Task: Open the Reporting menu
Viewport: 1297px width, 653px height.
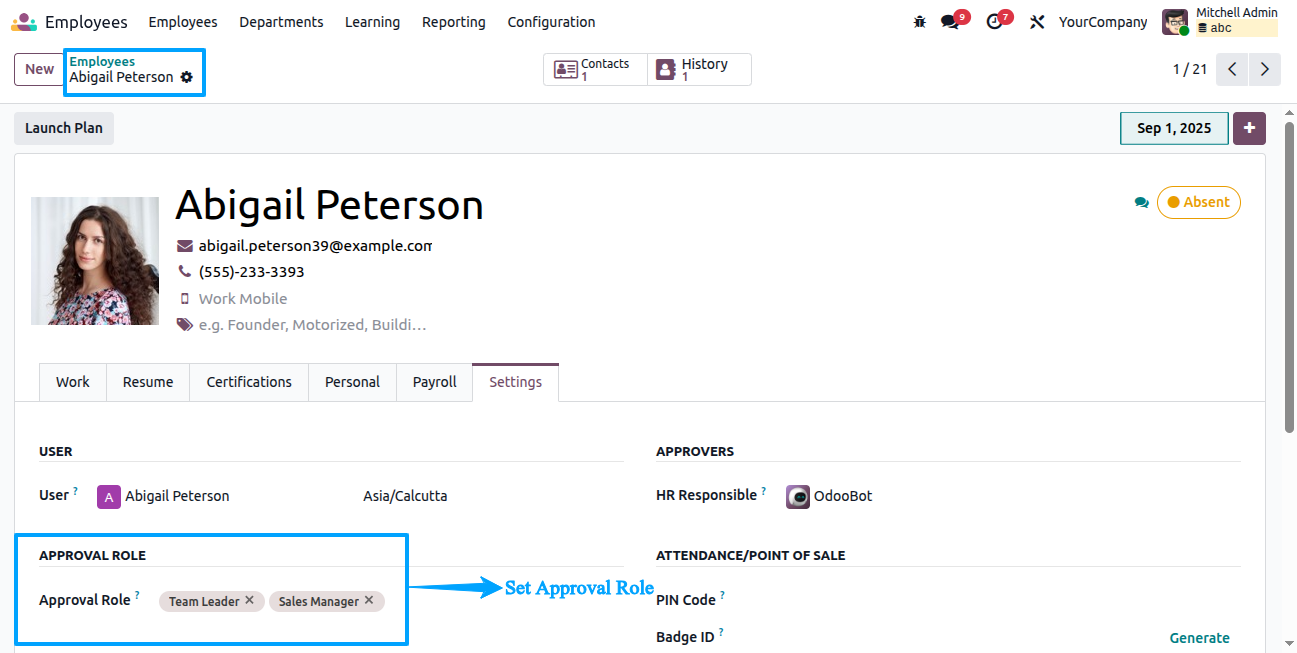Action: [454, 22]
